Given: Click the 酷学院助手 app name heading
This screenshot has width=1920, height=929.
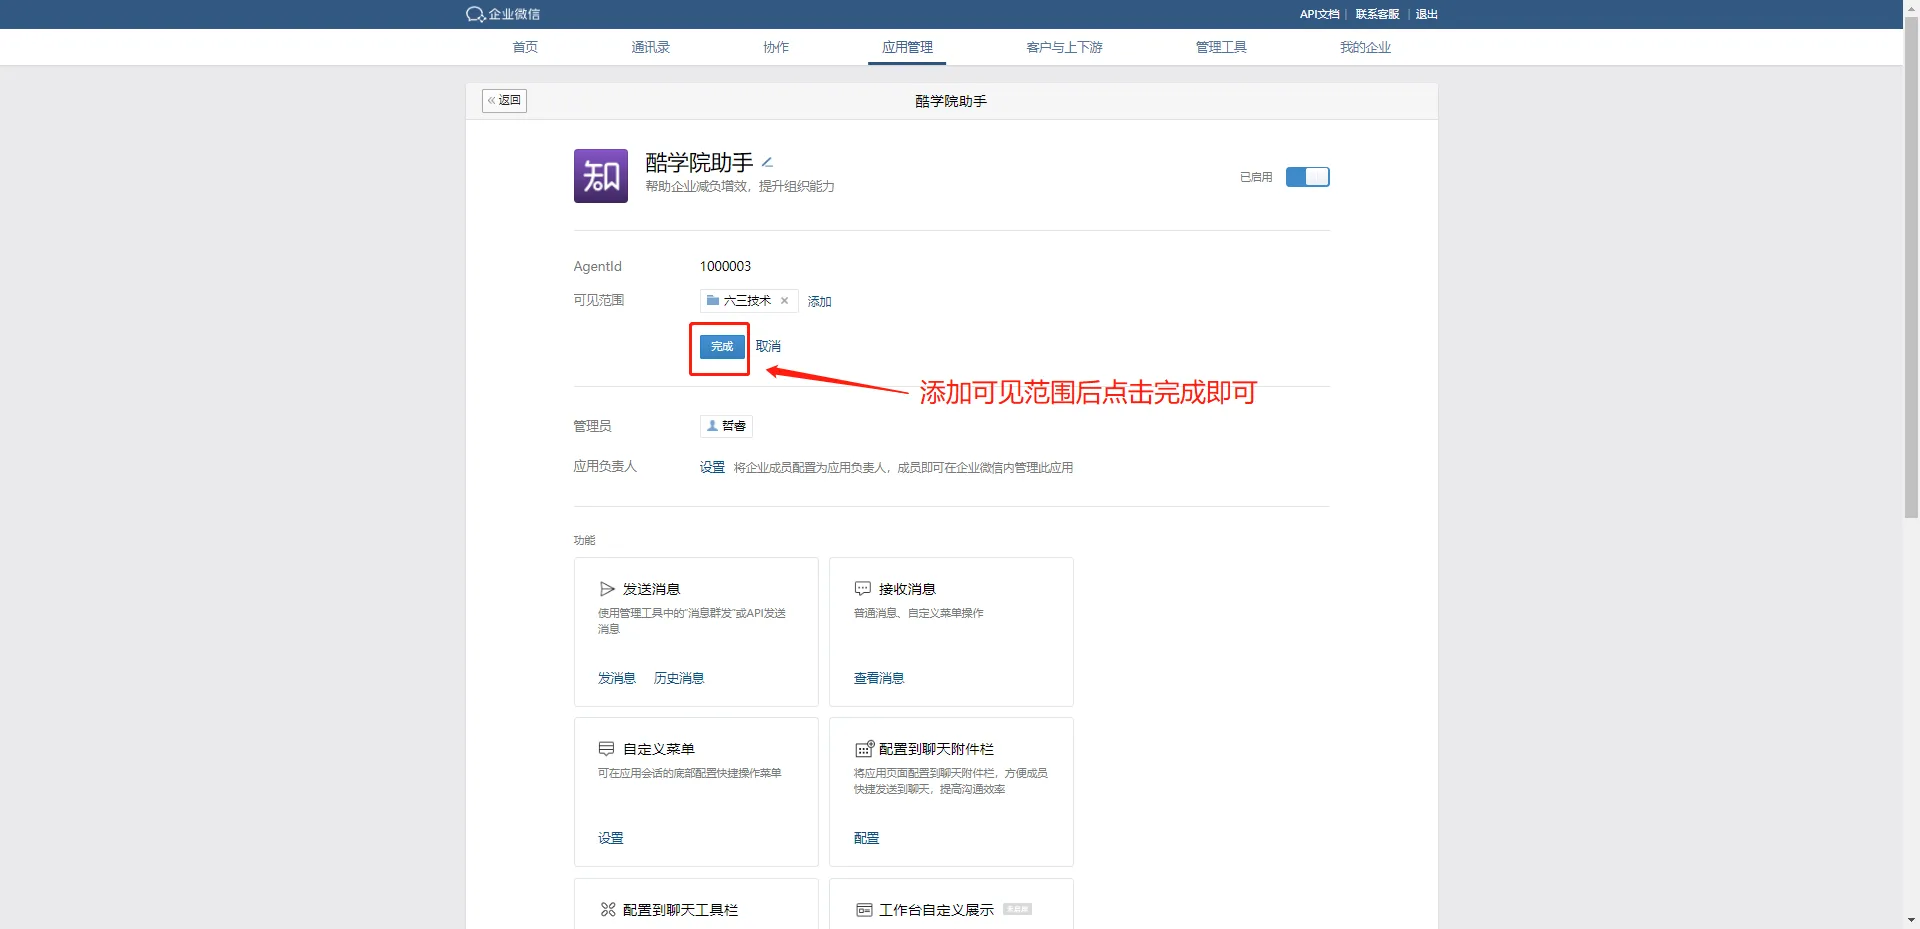Looking at the screenshot, I should tap(699, 162).
